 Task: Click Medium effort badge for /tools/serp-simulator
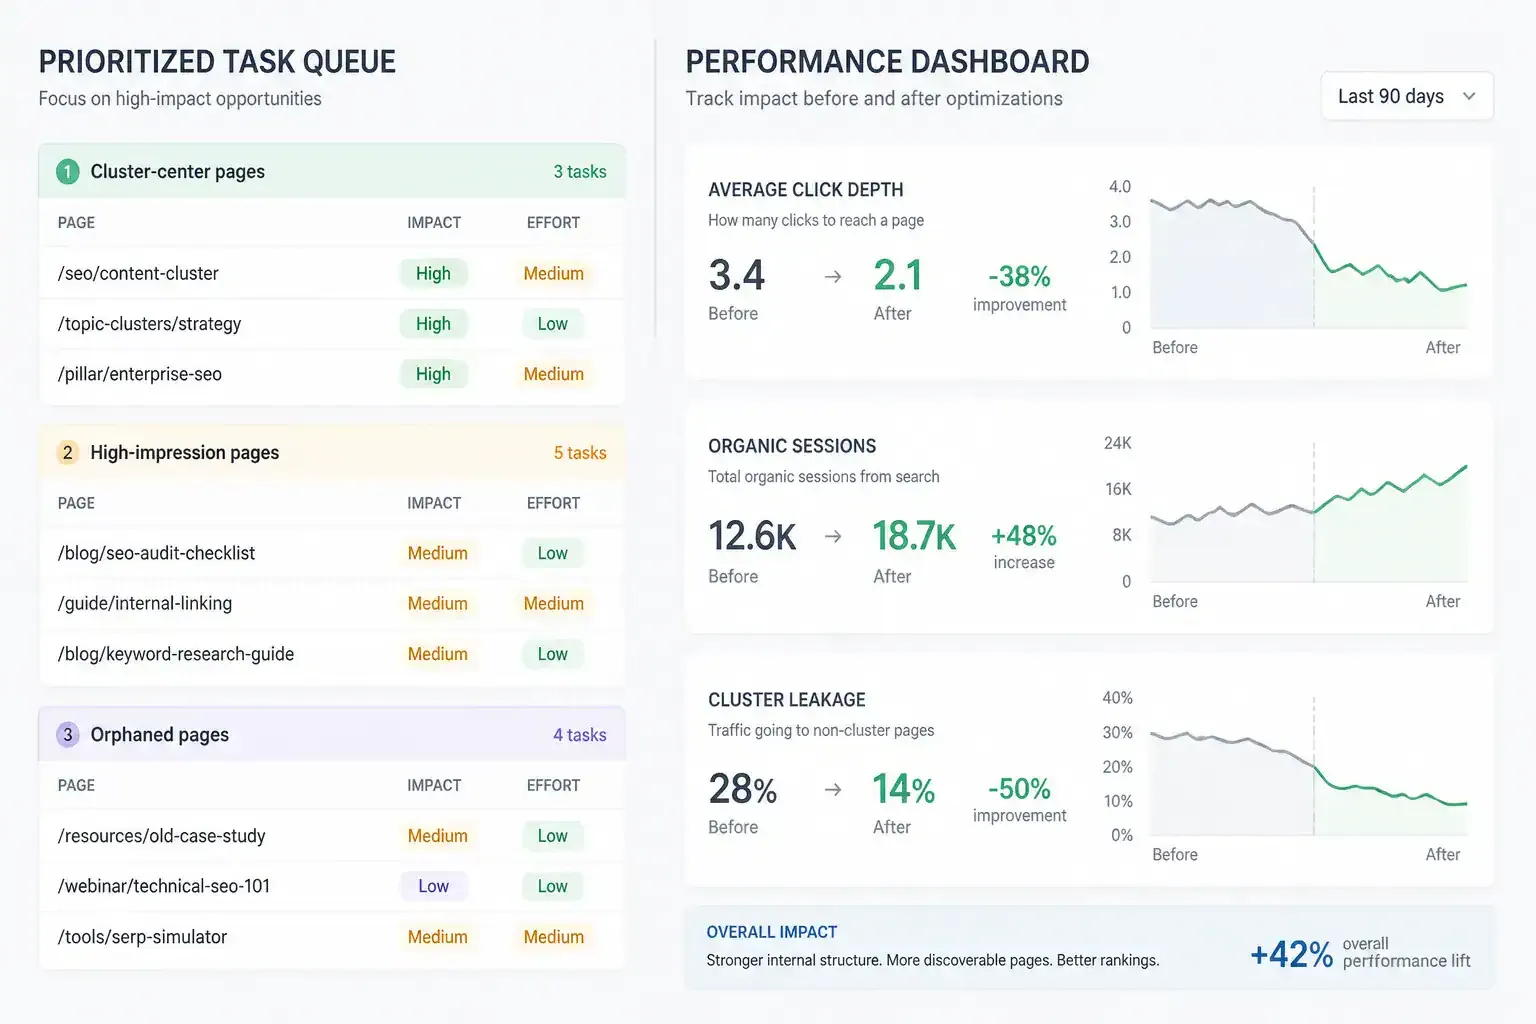(553, 937)
